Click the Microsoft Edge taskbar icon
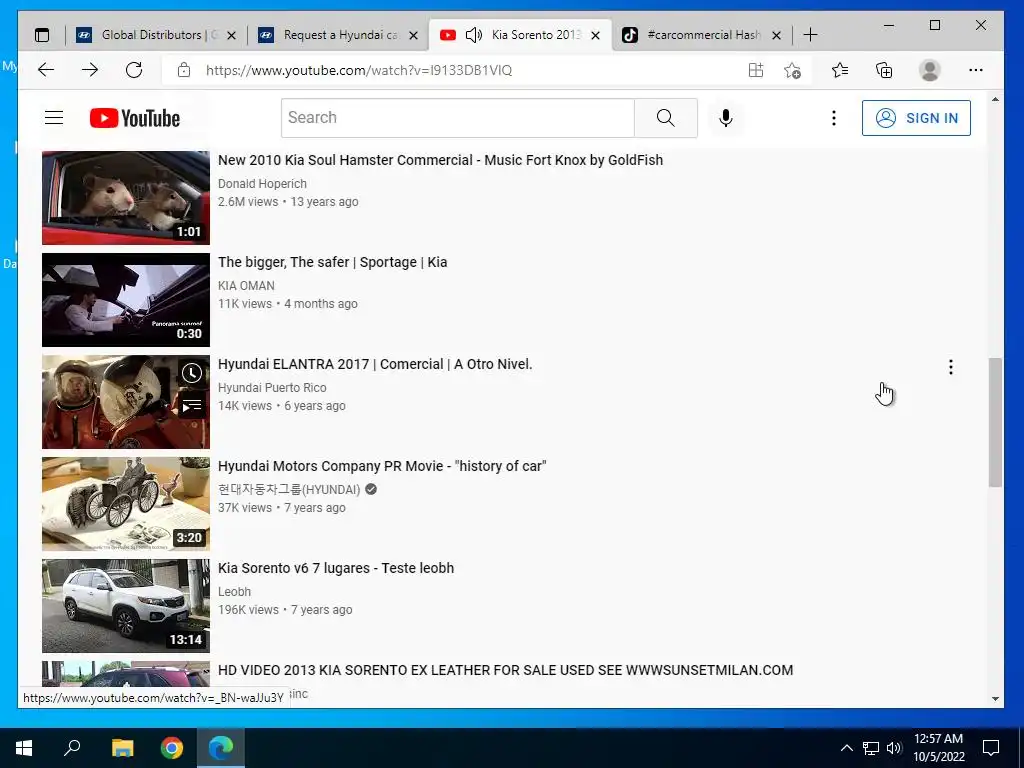This screenshot has width=1024, height=768. click(221, 748)
